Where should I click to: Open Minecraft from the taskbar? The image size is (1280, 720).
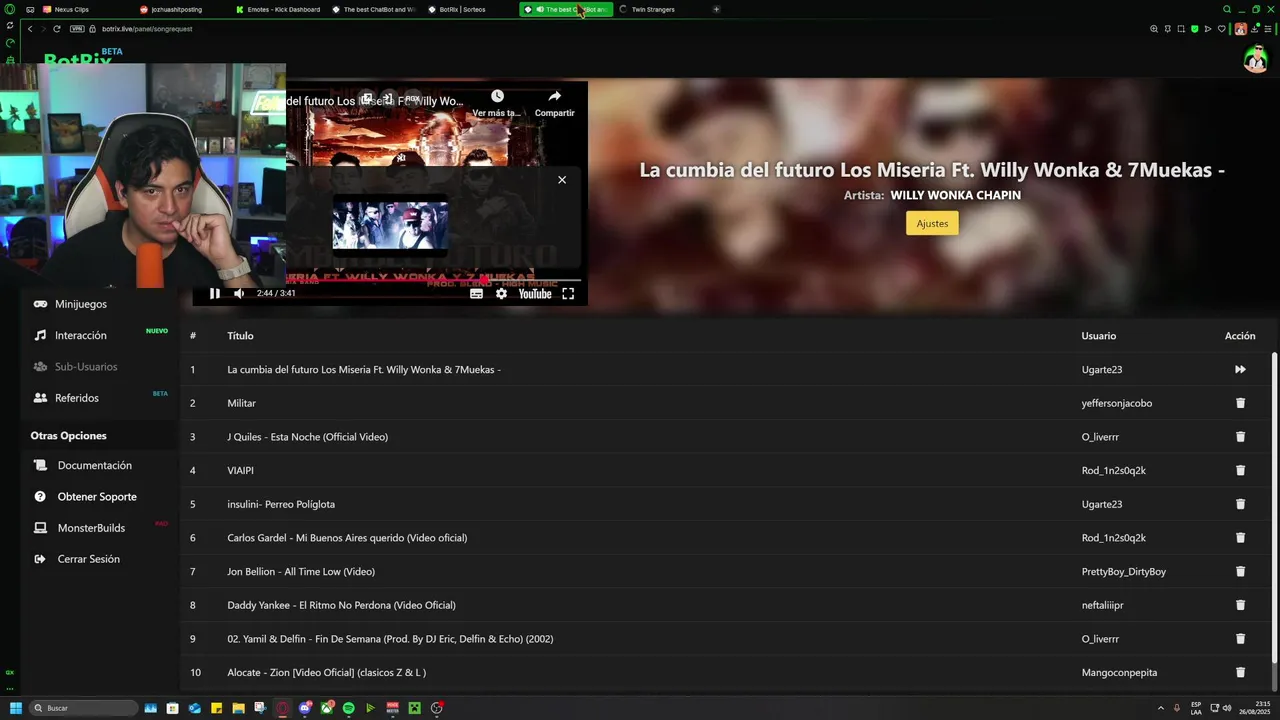tap(414, 708)
